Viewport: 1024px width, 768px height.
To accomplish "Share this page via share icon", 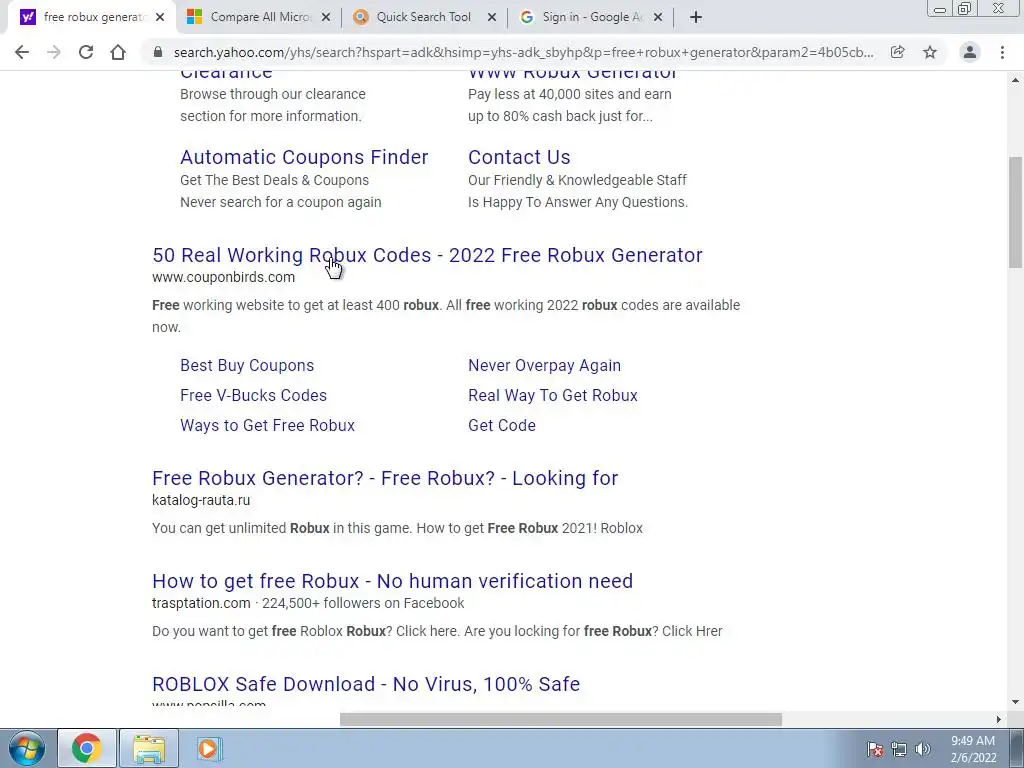I will 897,52.
